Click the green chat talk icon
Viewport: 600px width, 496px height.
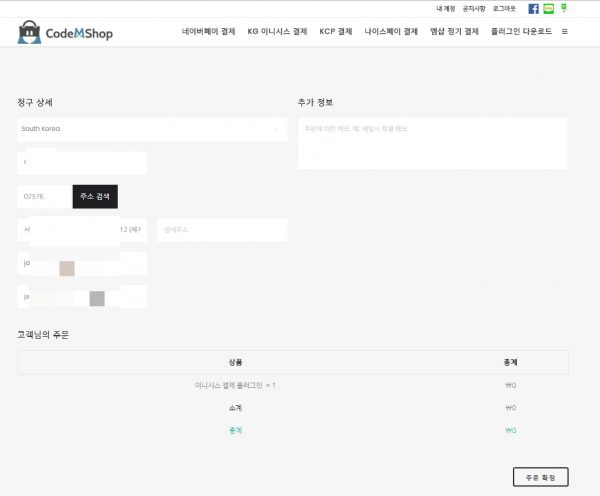[x=548, y=9]
